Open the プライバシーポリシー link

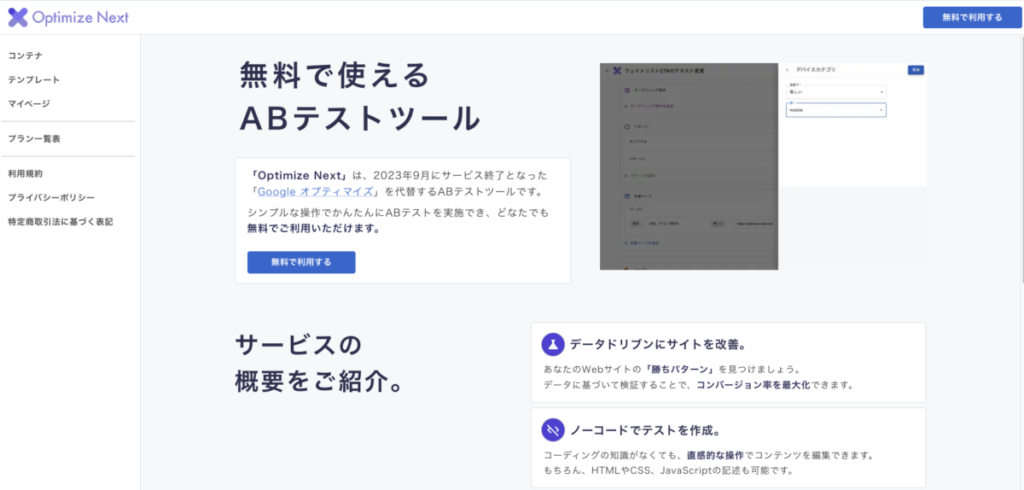[x=51, y=197]
